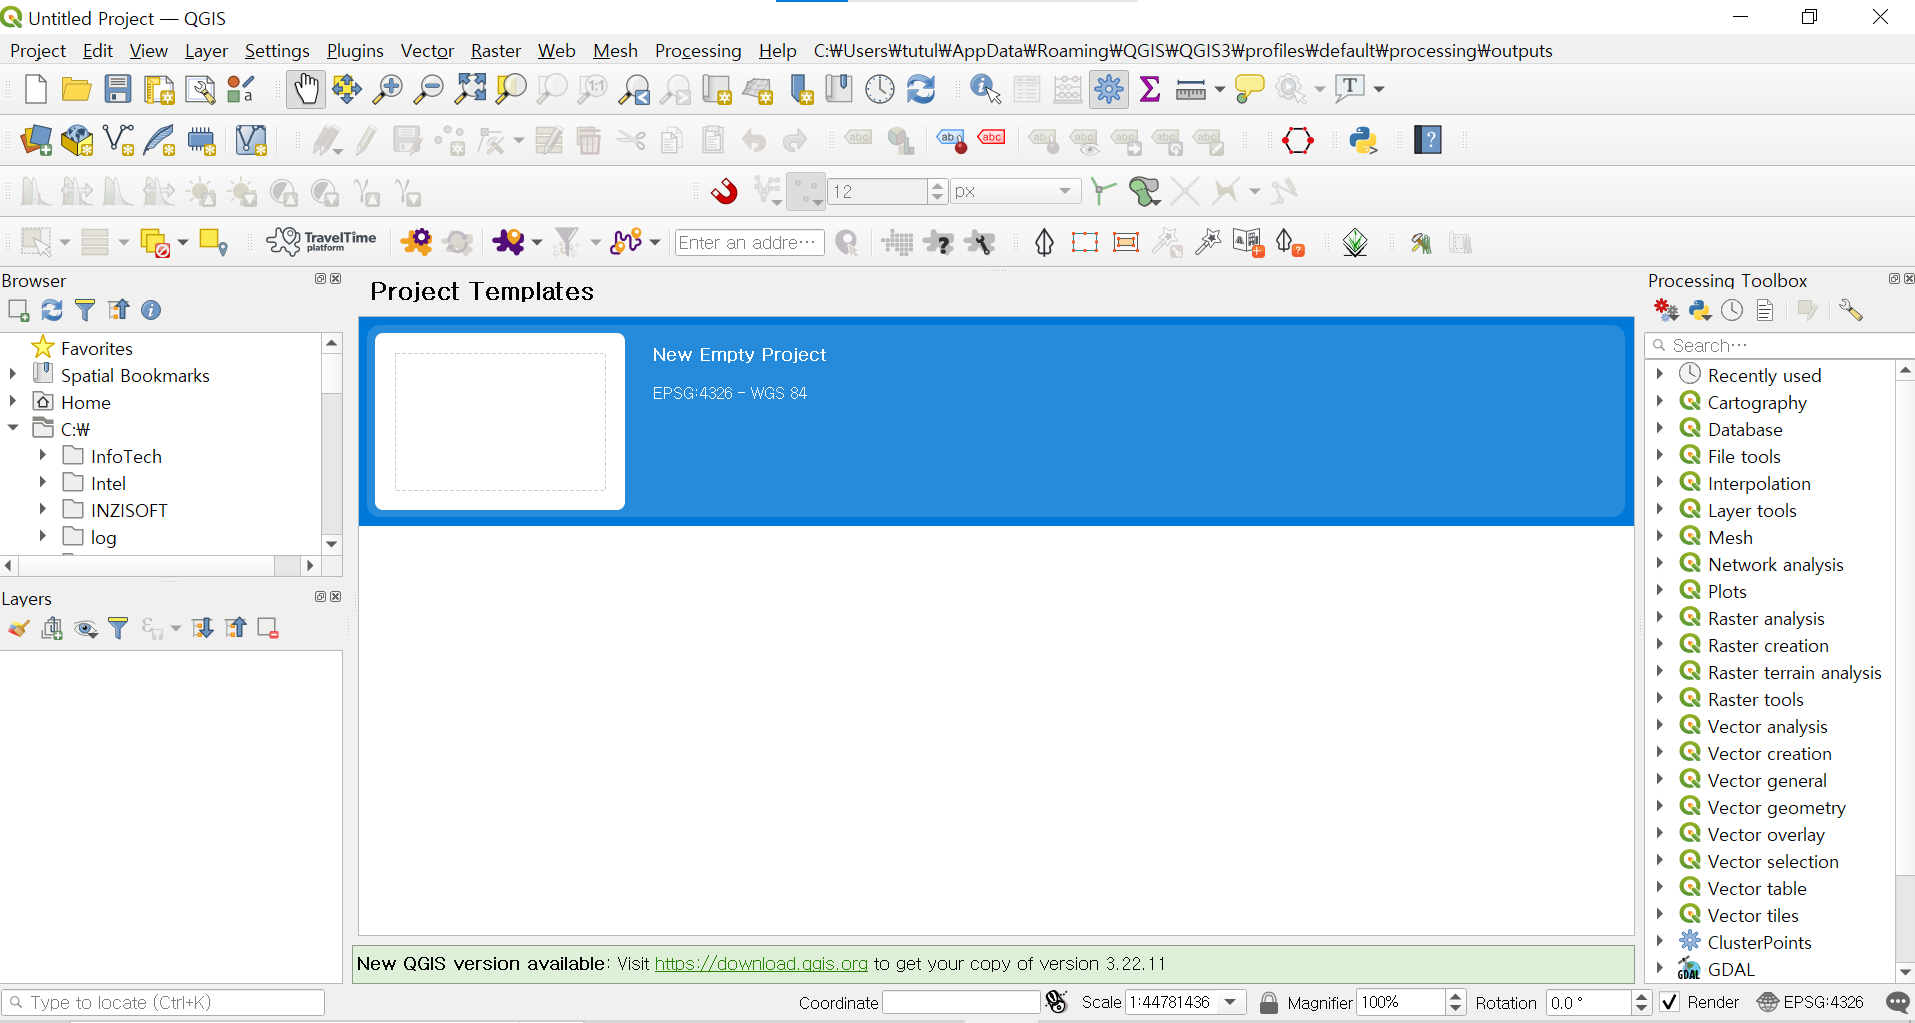Toggle the map tips speech bubble icon
Viewport: 1915px width, 1023px height.
pyautogui.click(x=1249, y=89)
